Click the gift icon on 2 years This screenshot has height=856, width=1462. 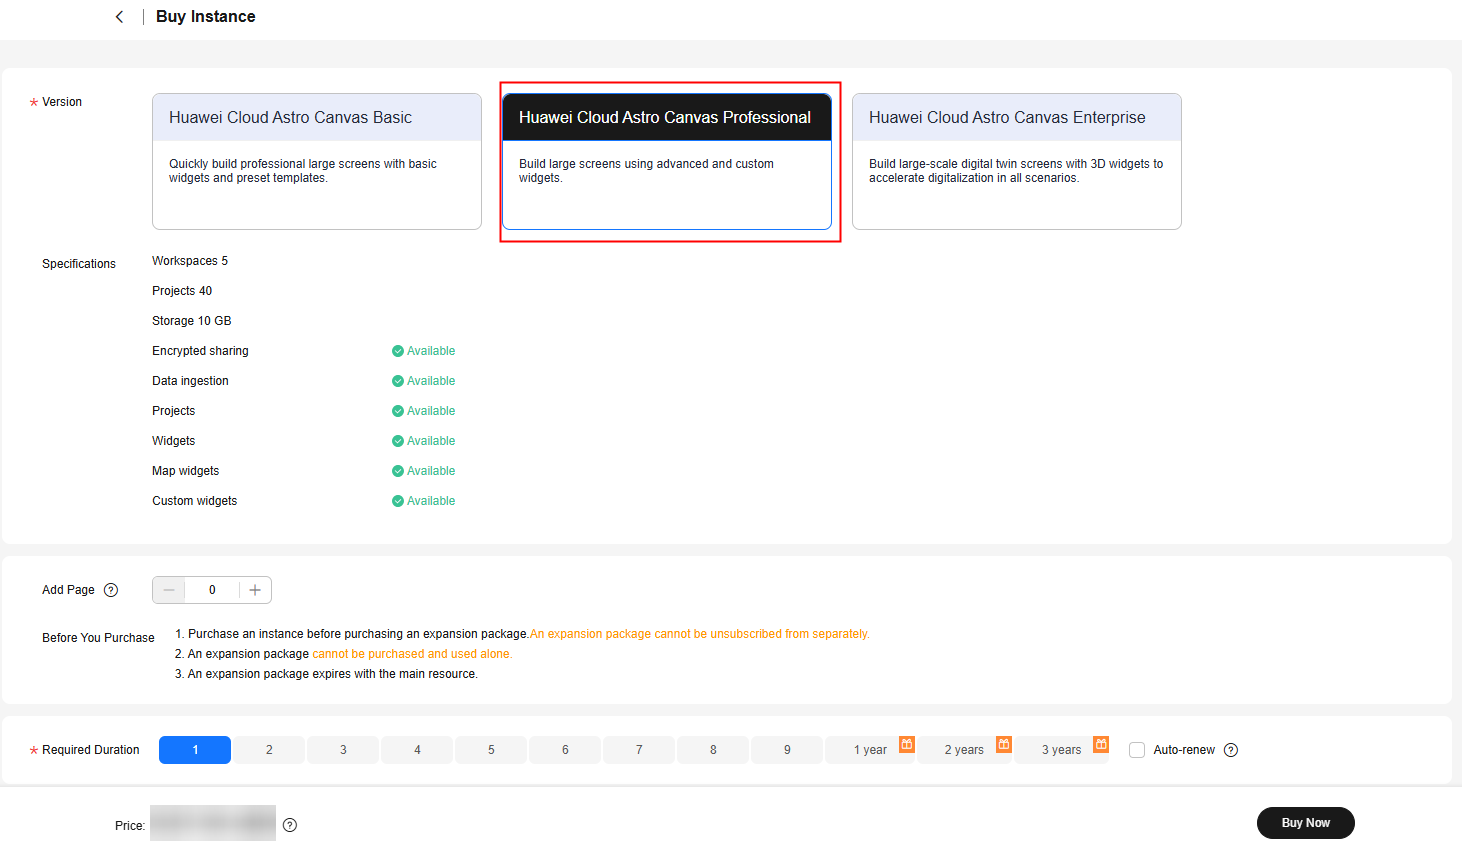point(1004,744)
